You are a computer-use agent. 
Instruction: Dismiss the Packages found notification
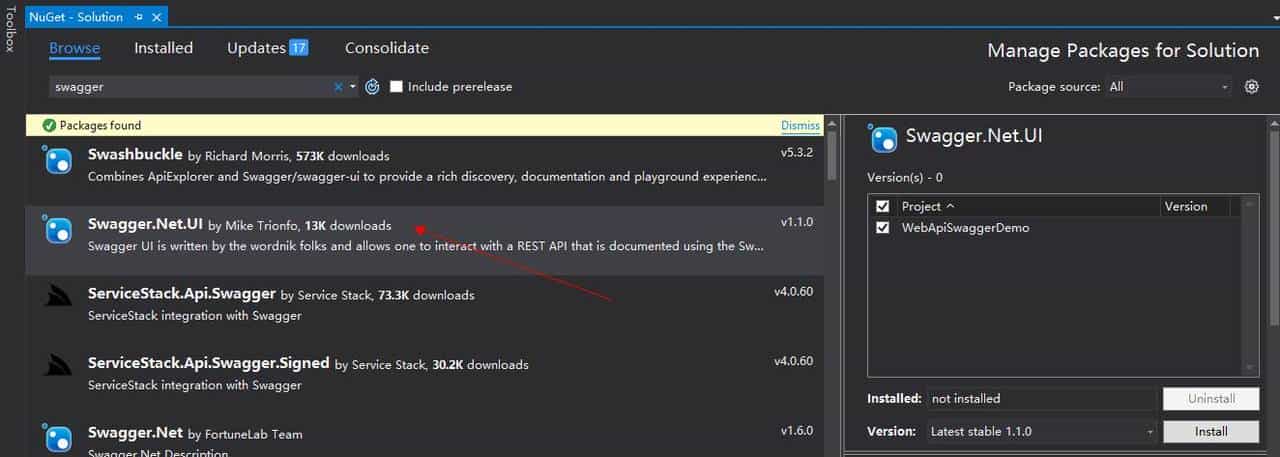[800, 126]
